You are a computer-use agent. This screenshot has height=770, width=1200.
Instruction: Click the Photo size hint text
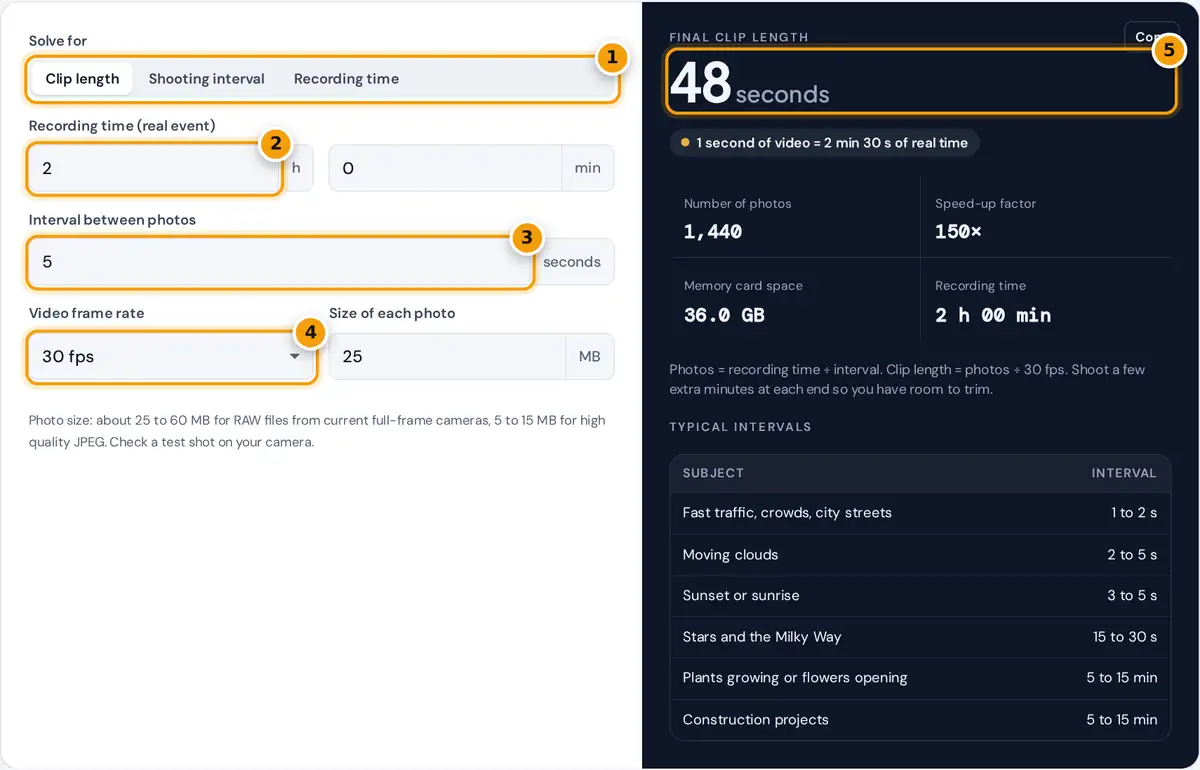(317, 431)
